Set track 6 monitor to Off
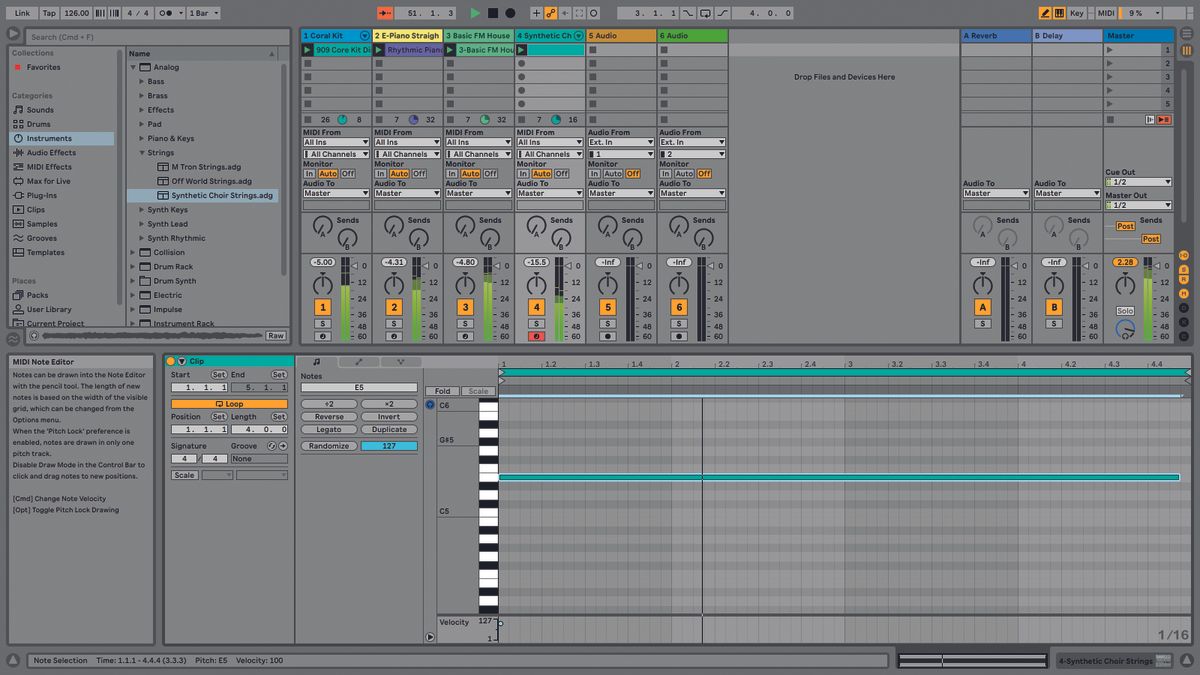Screen dimensions: 1200x675 click(x=704, y=173)
